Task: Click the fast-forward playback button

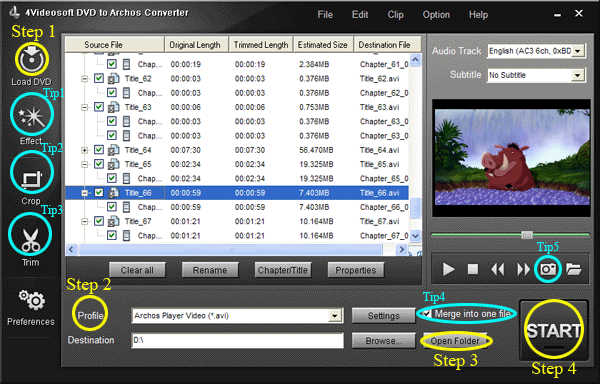Action: coord(523,269)
